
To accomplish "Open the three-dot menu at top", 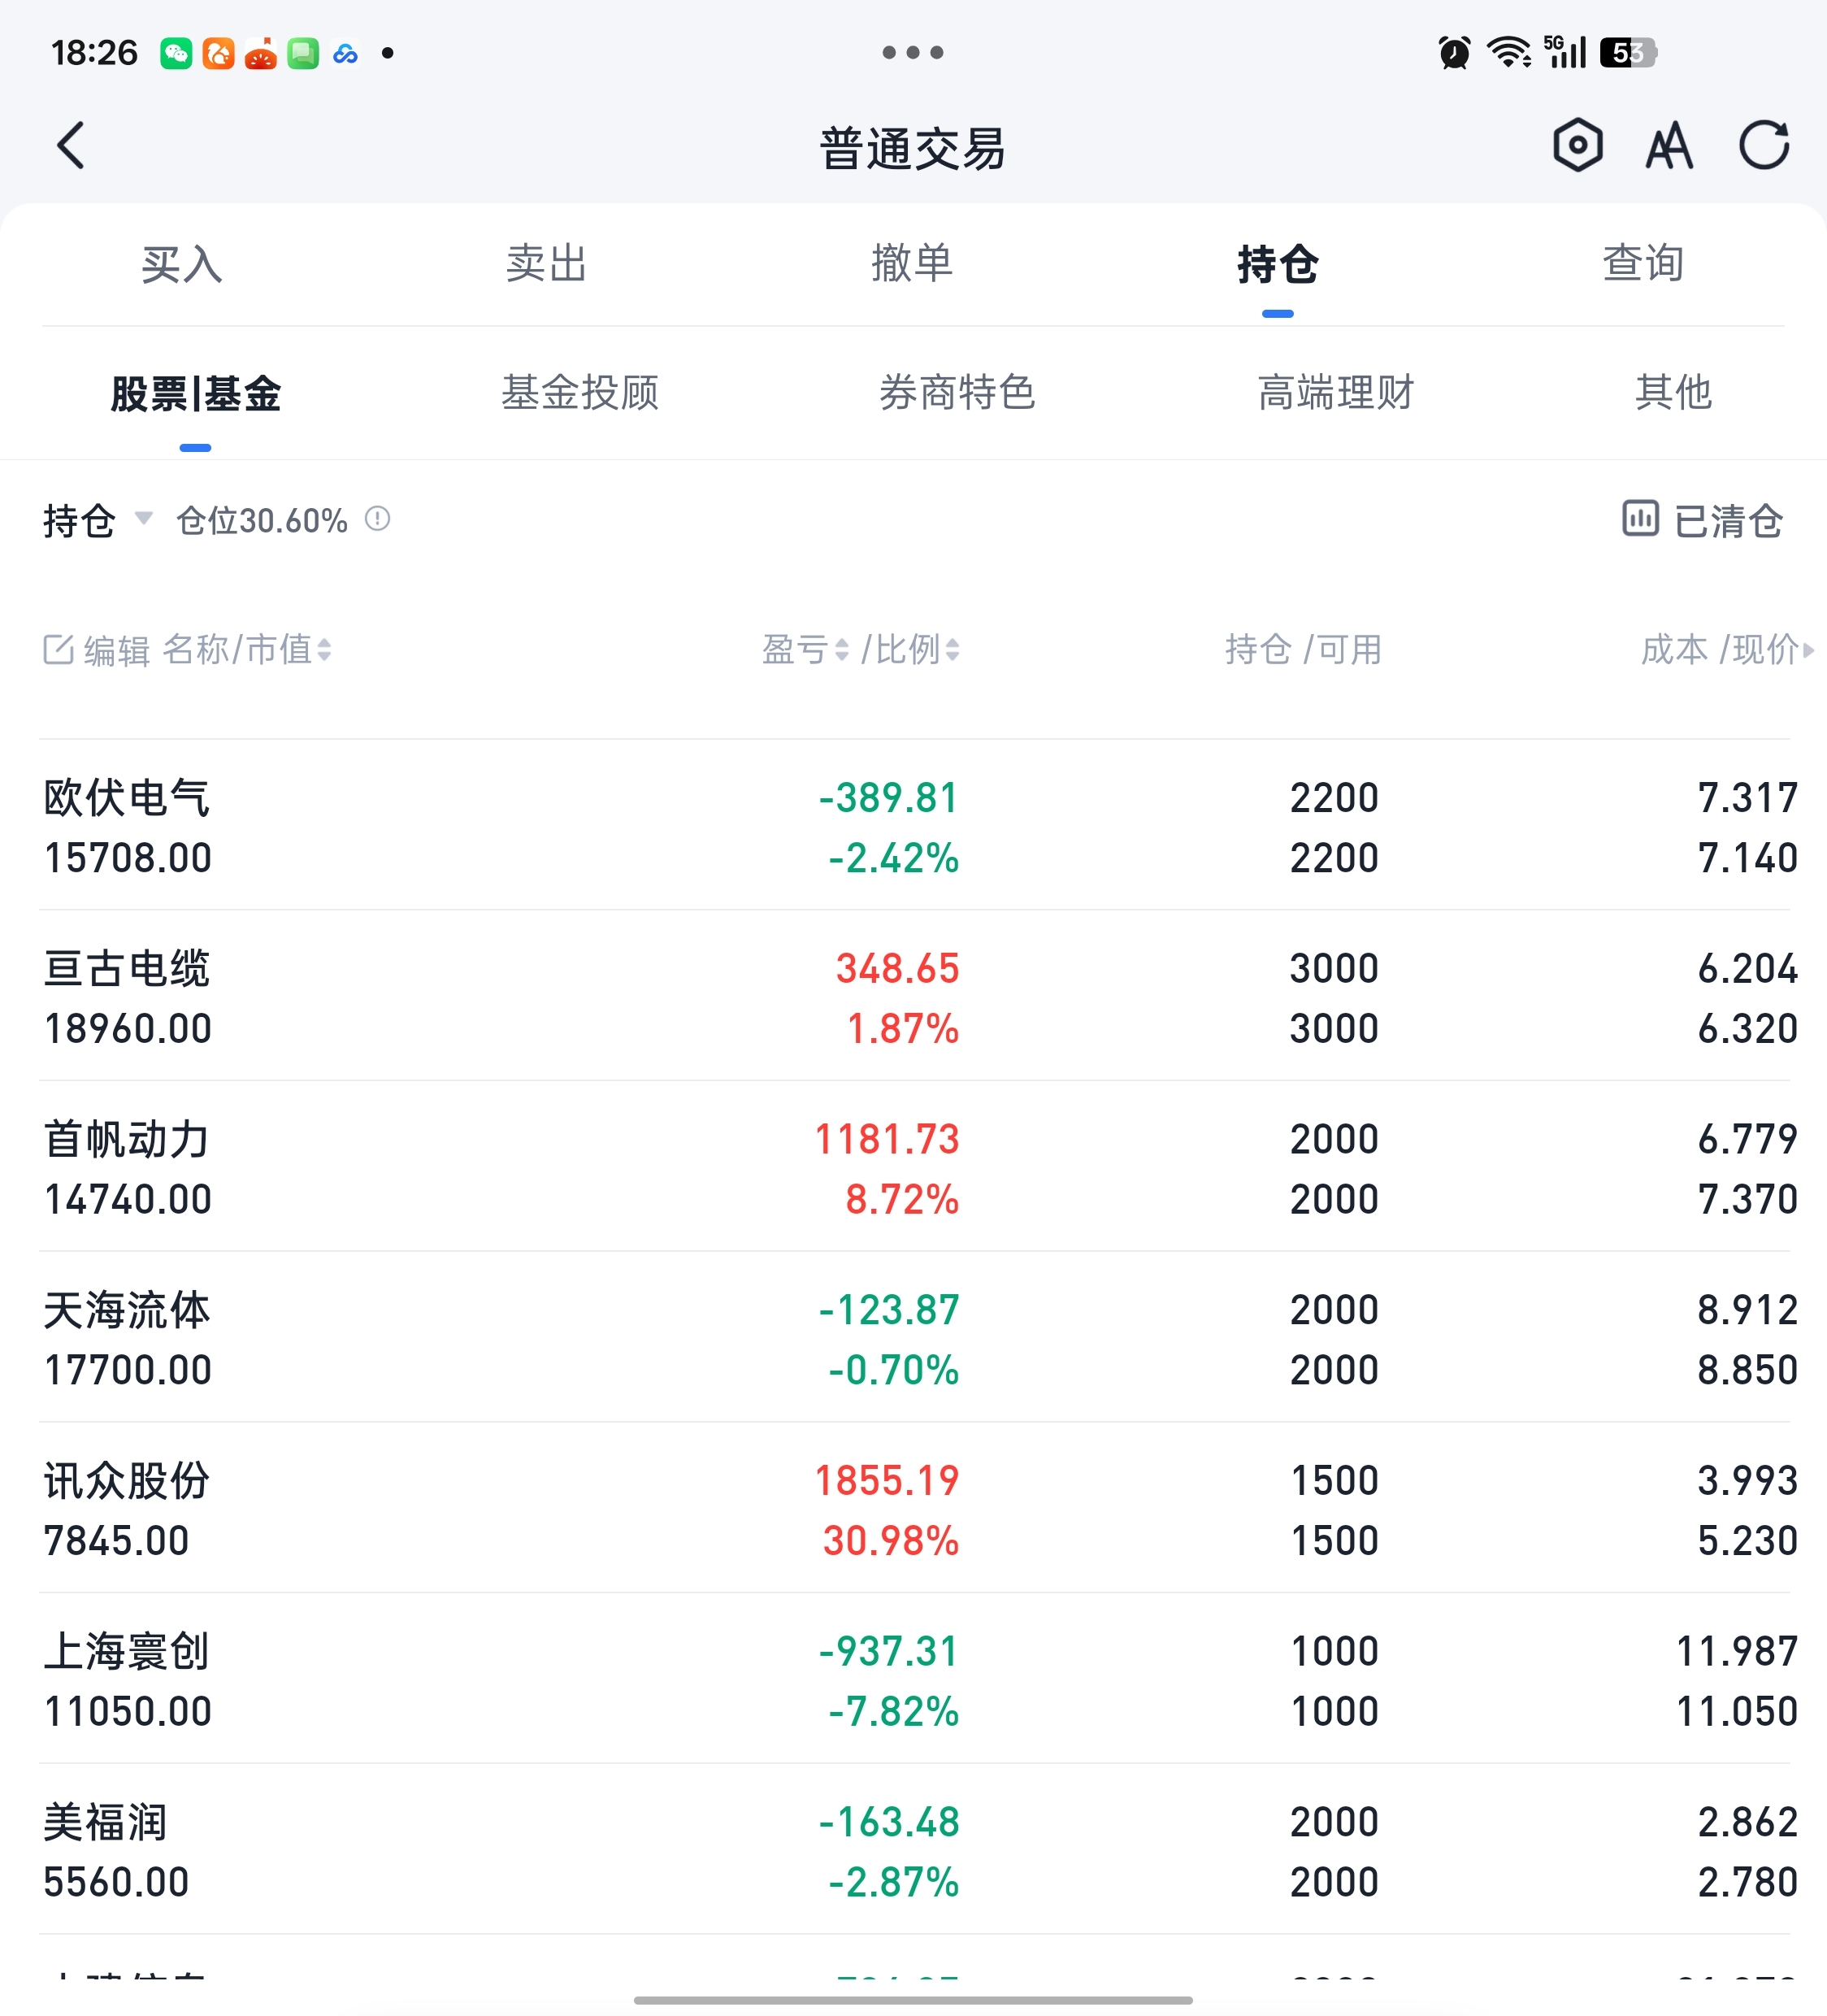I will 912,52.
